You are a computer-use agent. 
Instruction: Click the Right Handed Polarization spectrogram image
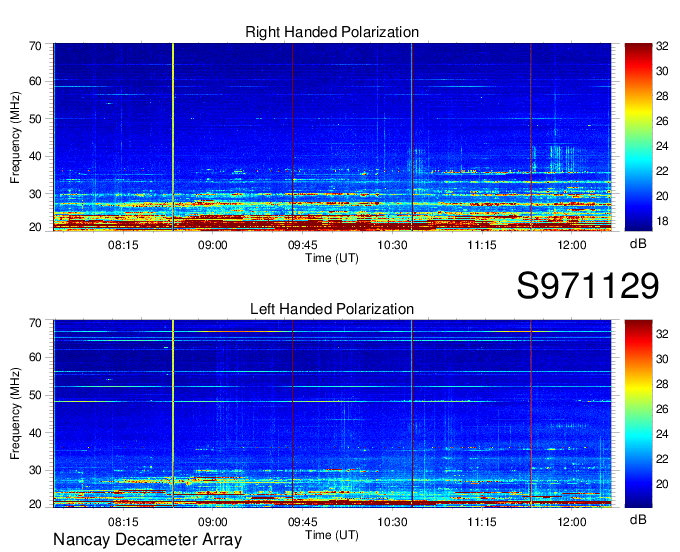[x=332, y=137]
